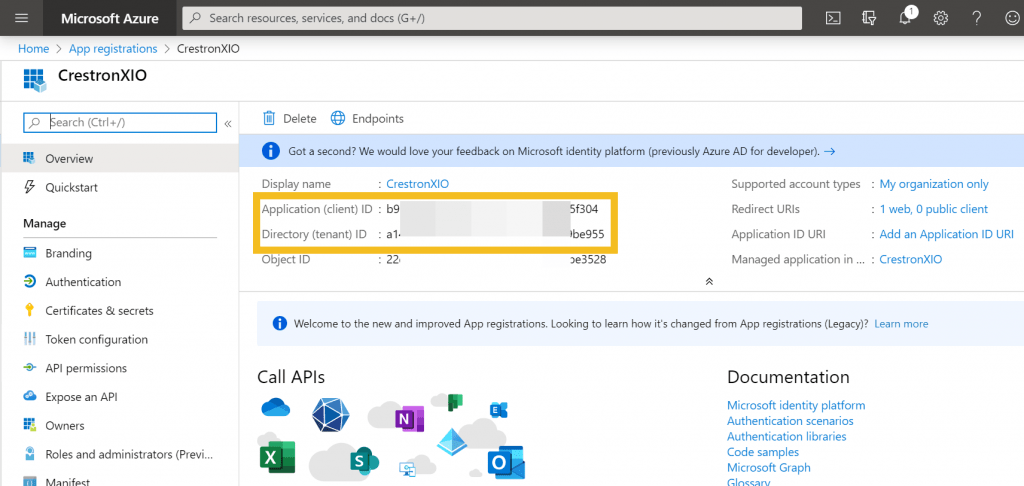1024x486 pixels.
Task: Open the notifications bell
Action: pyautogui.click(x=905, y=18)
